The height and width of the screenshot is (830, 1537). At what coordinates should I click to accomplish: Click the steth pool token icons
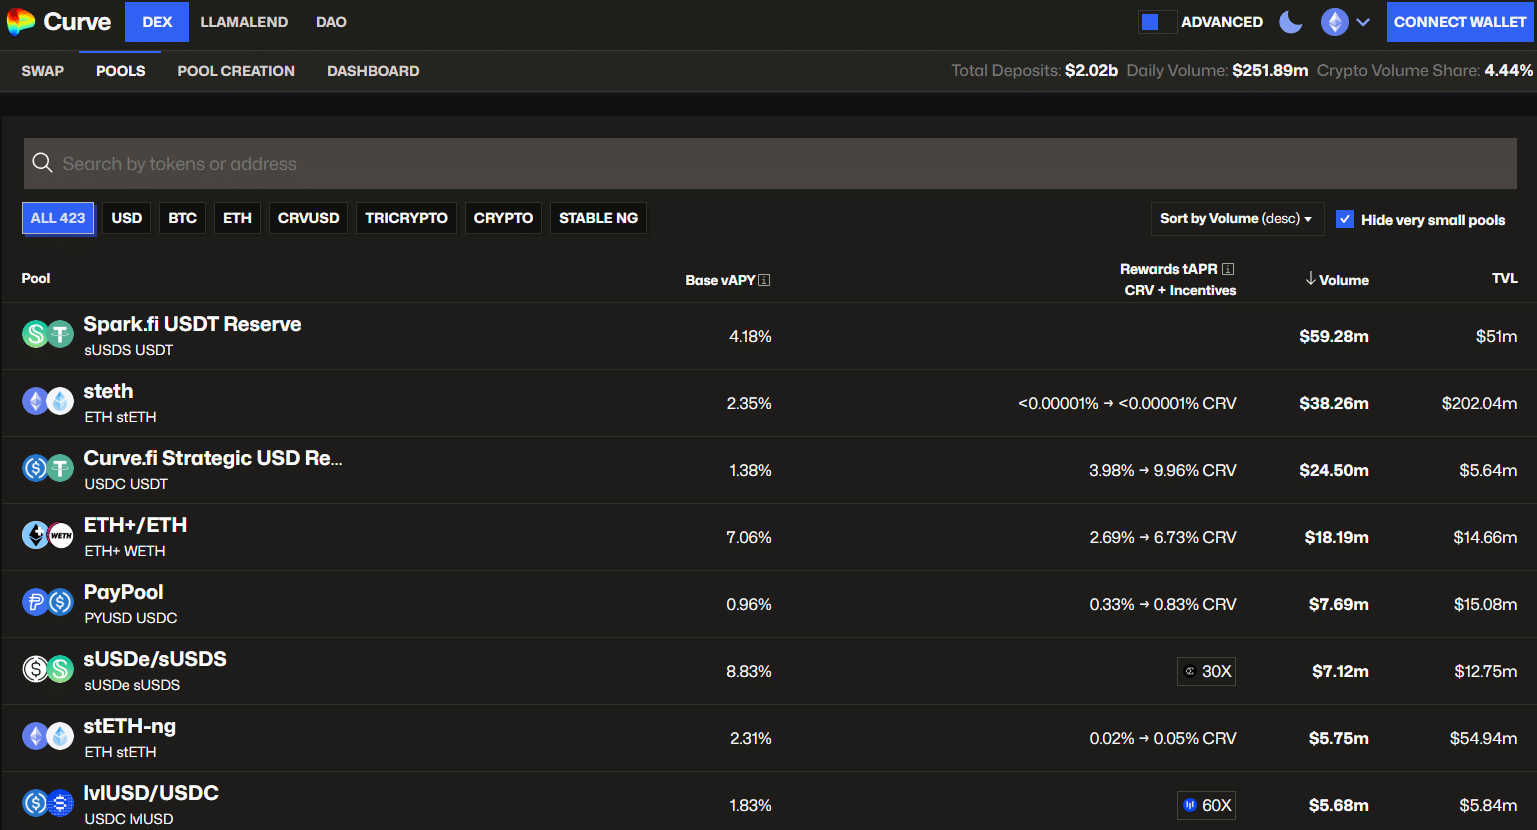48,402
